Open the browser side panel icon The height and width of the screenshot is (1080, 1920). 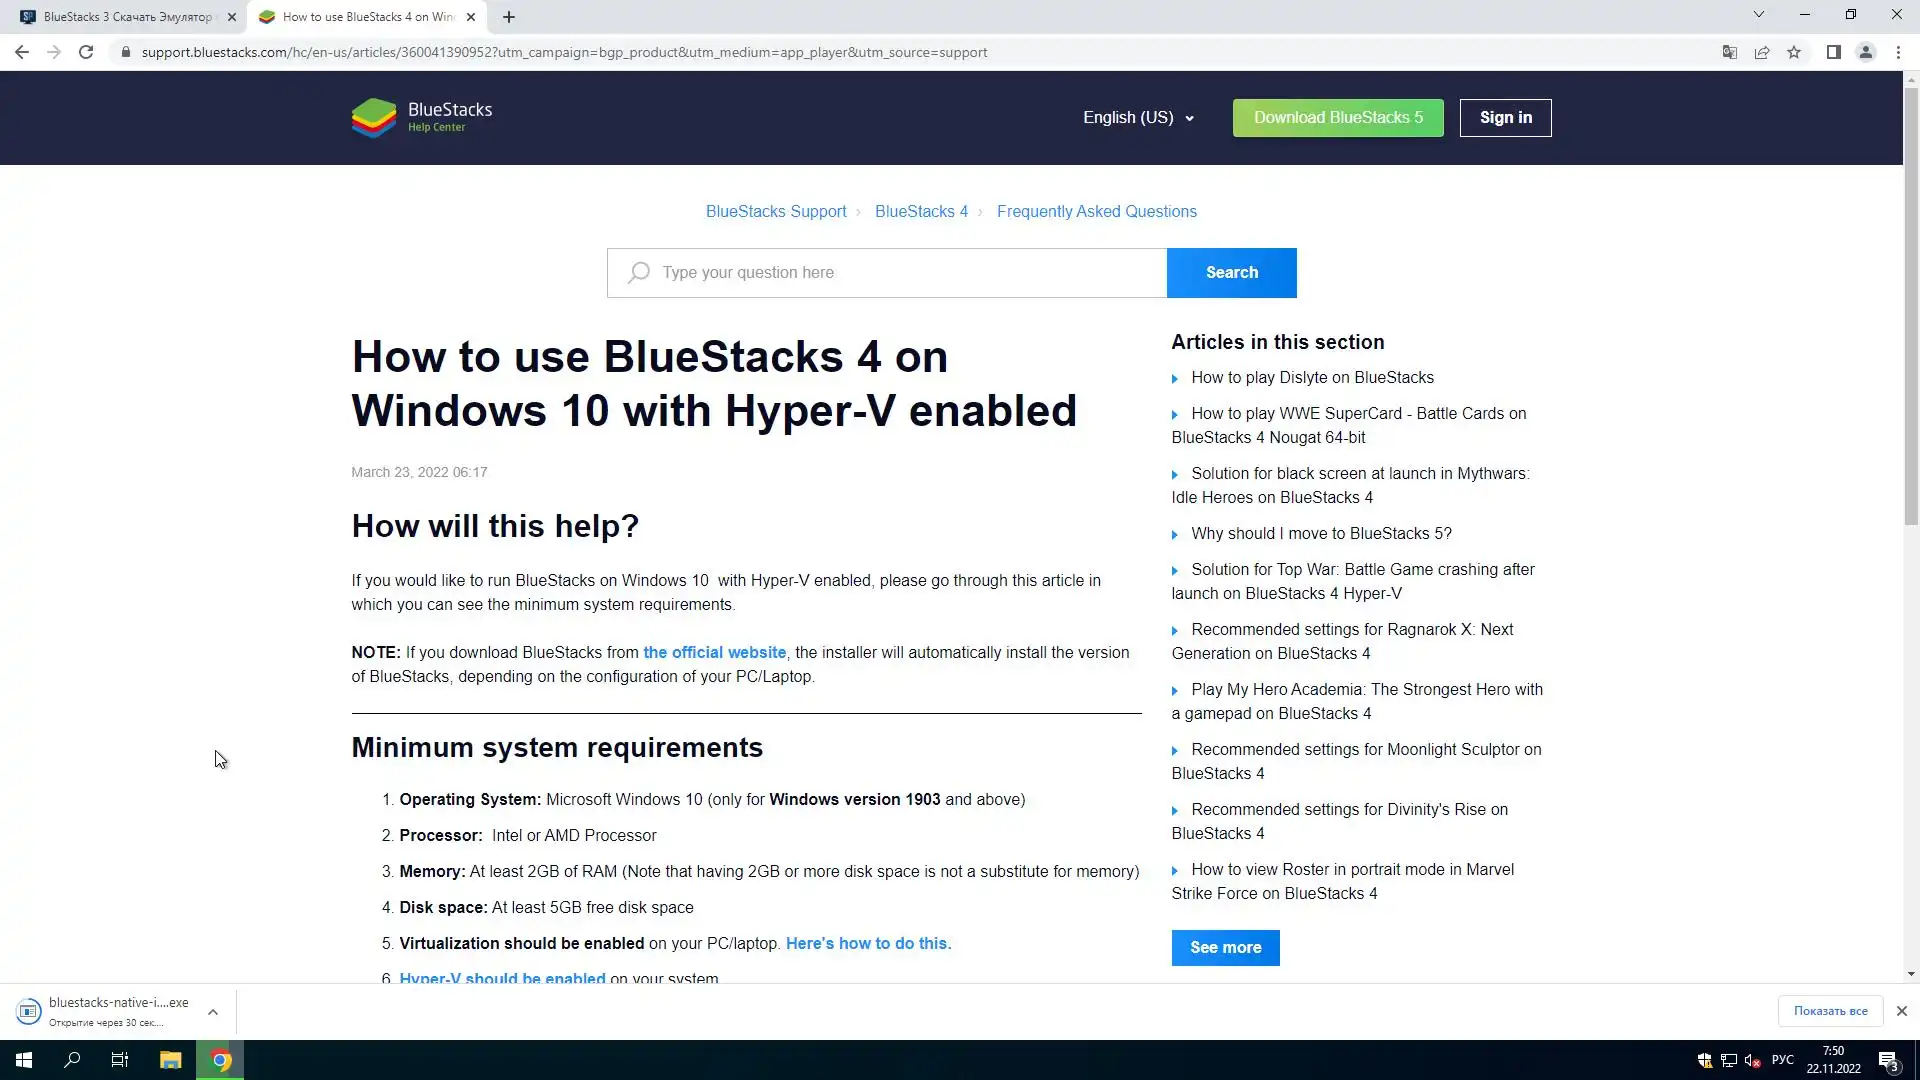[x=1833, y=52]
